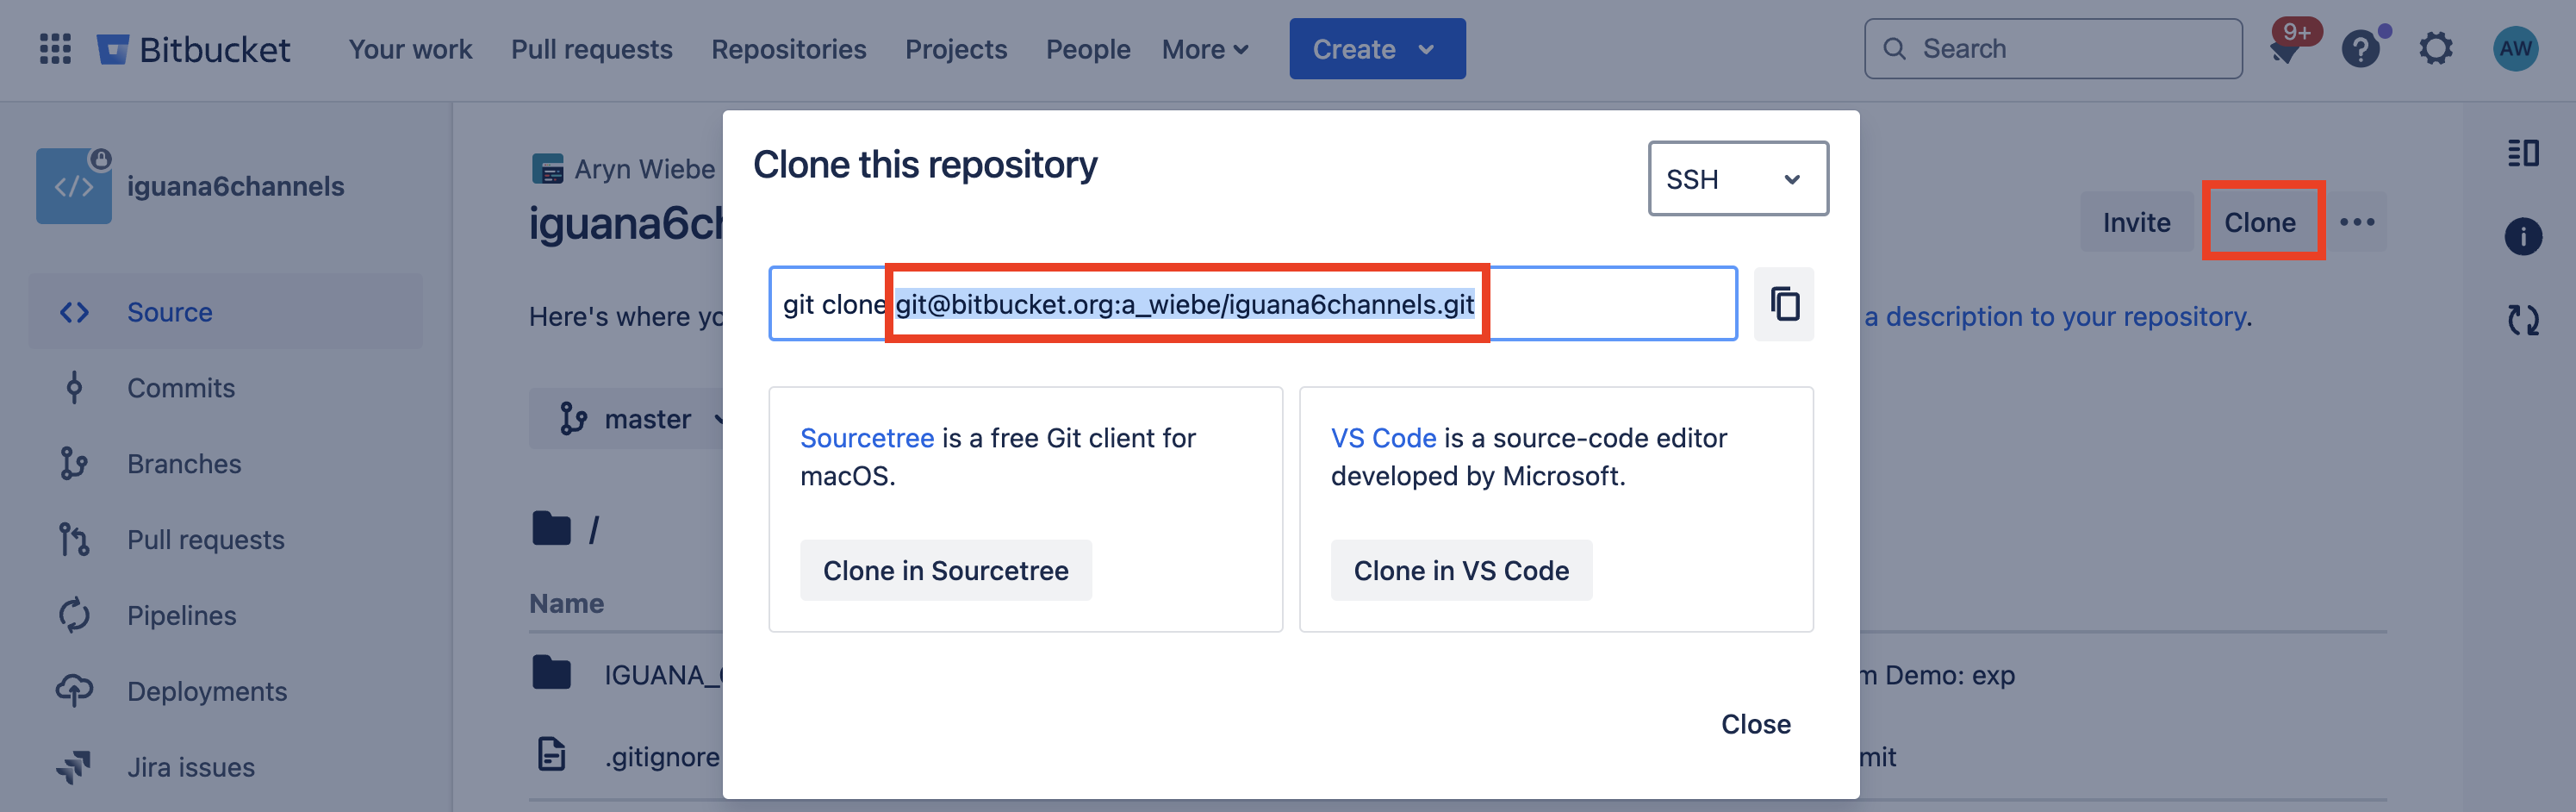
Task: Click the Bitbucket logo
Action: click(x=194, y=49)
